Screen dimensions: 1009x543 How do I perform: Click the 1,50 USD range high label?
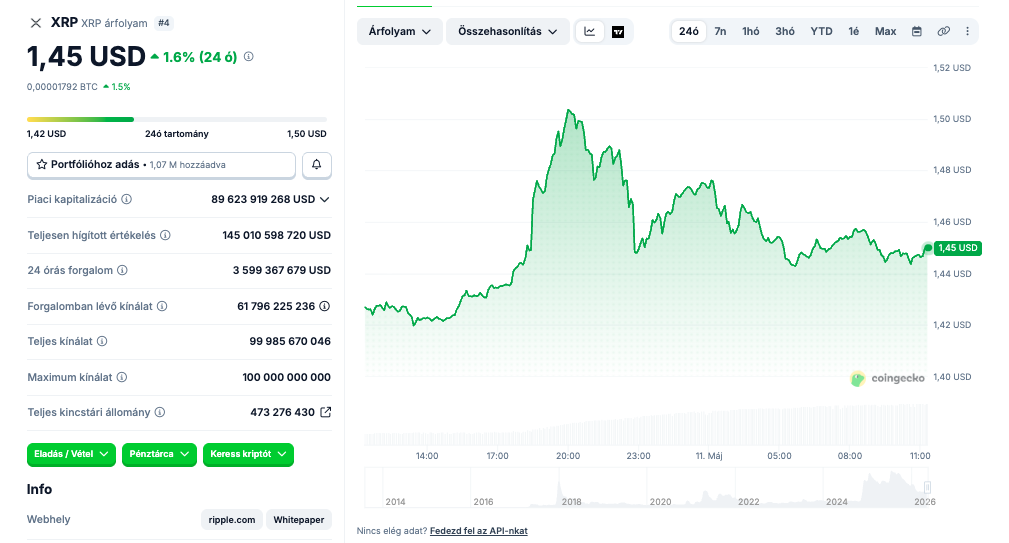[307, 134]
